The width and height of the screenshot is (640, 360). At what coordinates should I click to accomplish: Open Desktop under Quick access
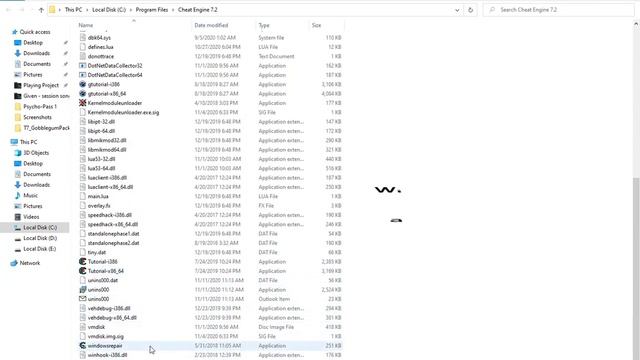[33, 42]
